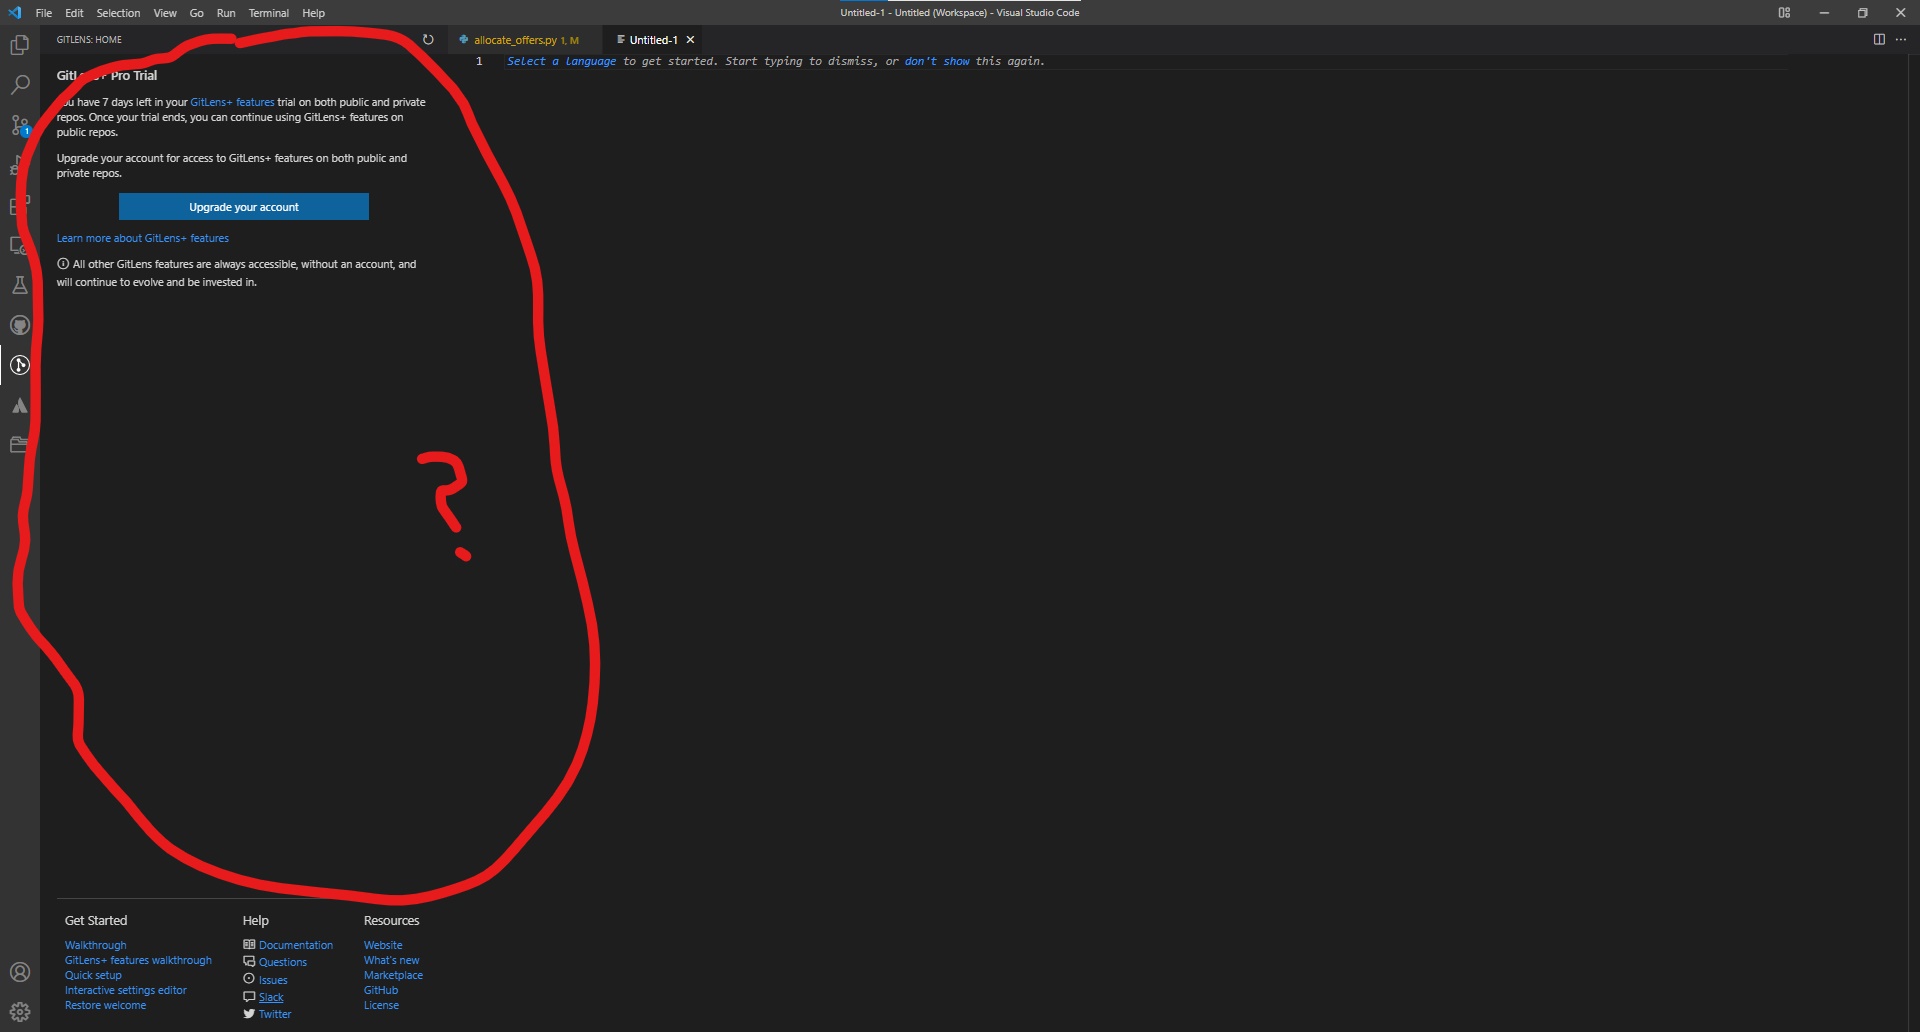Close the Untitled-1 editor tab
The width and height of the screenshot is (1920, 1032).
point(690,40)
